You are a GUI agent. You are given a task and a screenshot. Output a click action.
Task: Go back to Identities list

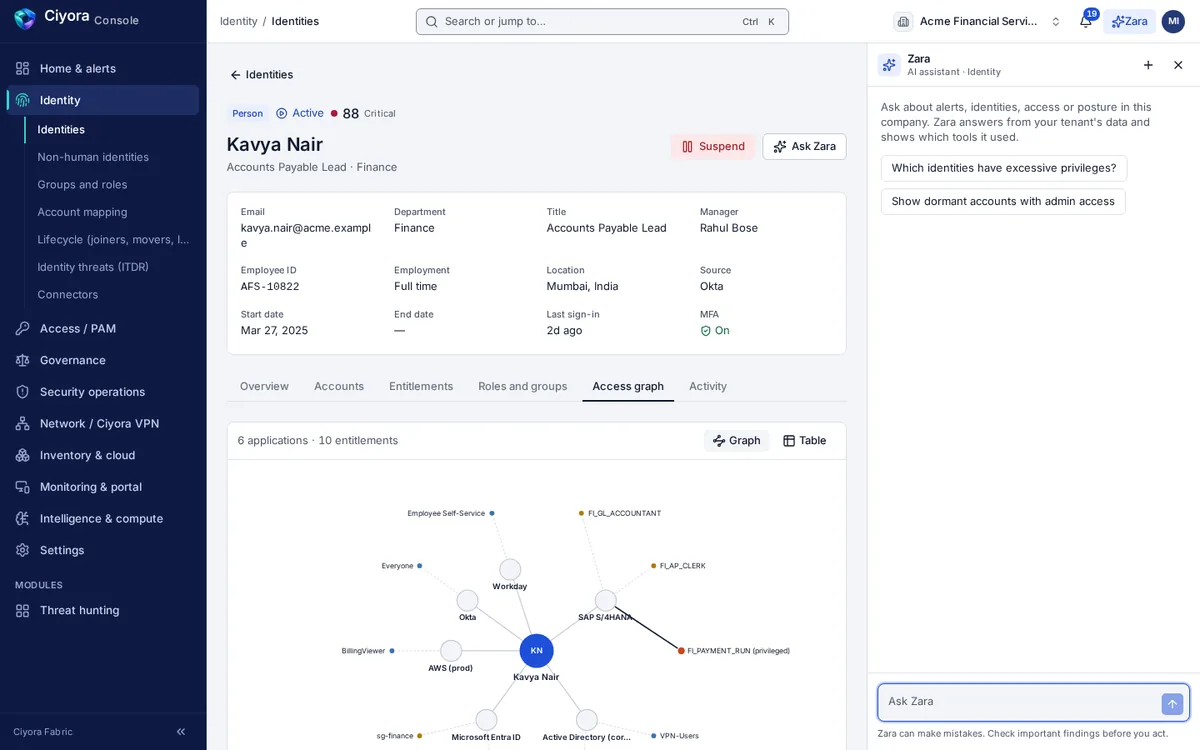261,75
